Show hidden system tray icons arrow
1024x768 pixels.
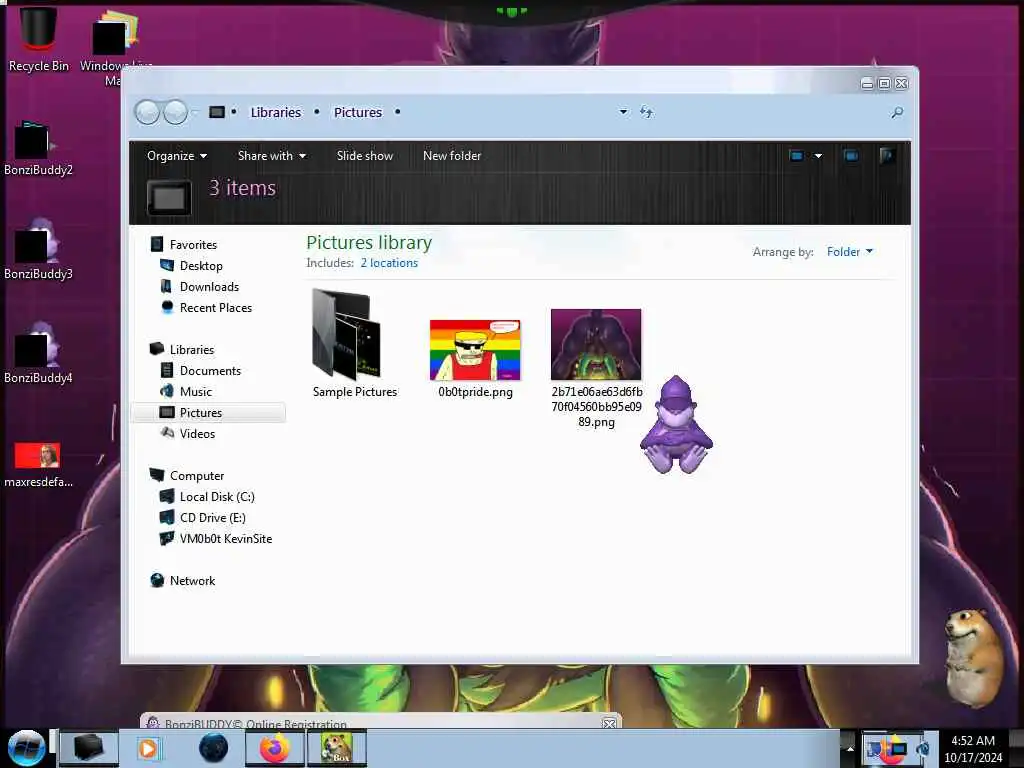[x=850, y=748]
